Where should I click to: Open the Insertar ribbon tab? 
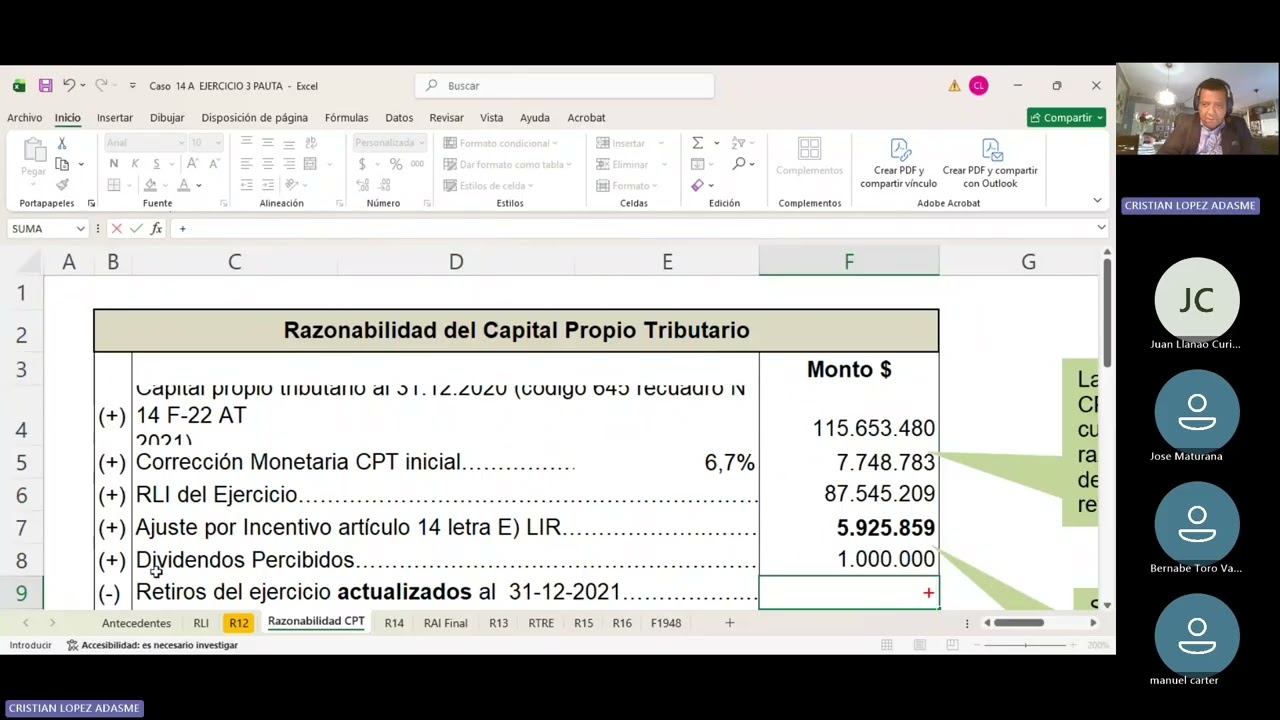pos(115,118)
